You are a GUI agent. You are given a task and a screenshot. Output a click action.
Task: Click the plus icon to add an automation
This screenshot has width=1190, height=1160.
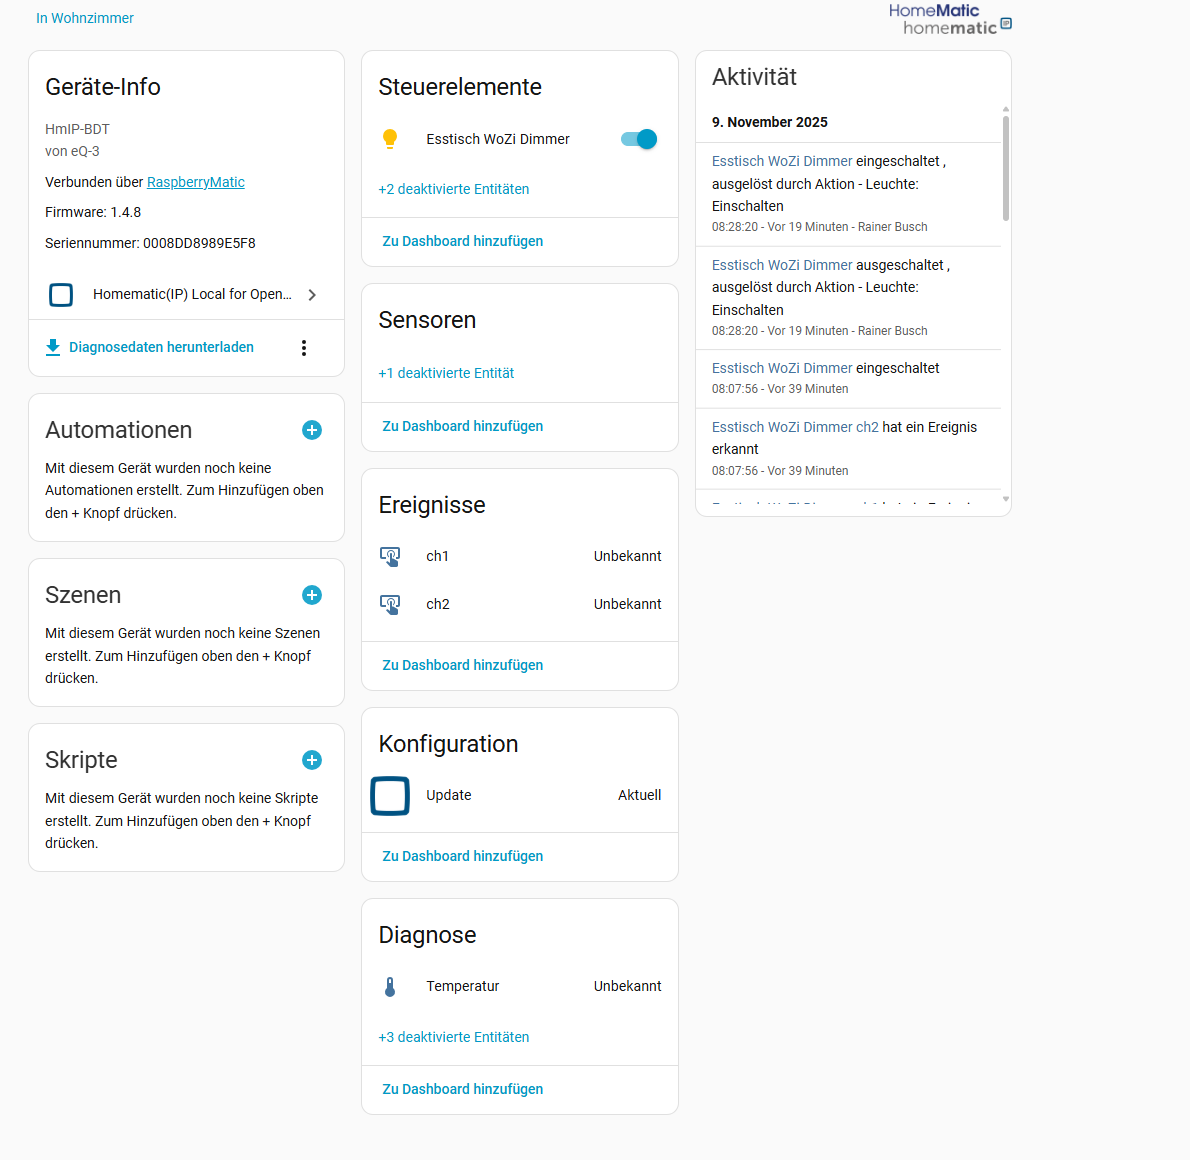pyautogui.click(x=312, y=430)
